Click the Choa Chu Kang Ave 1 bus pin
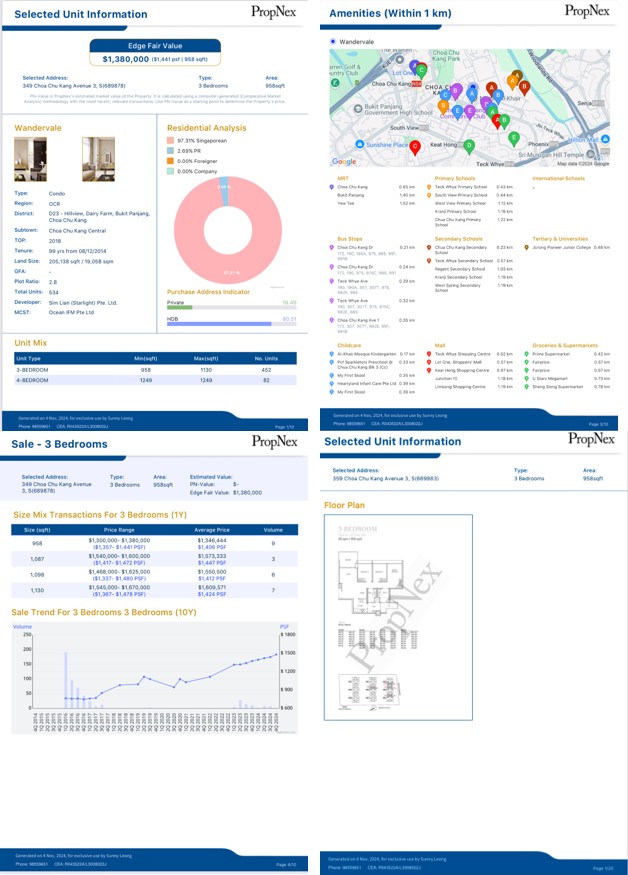The image size is (628, 875). click(x=332, y=320)
